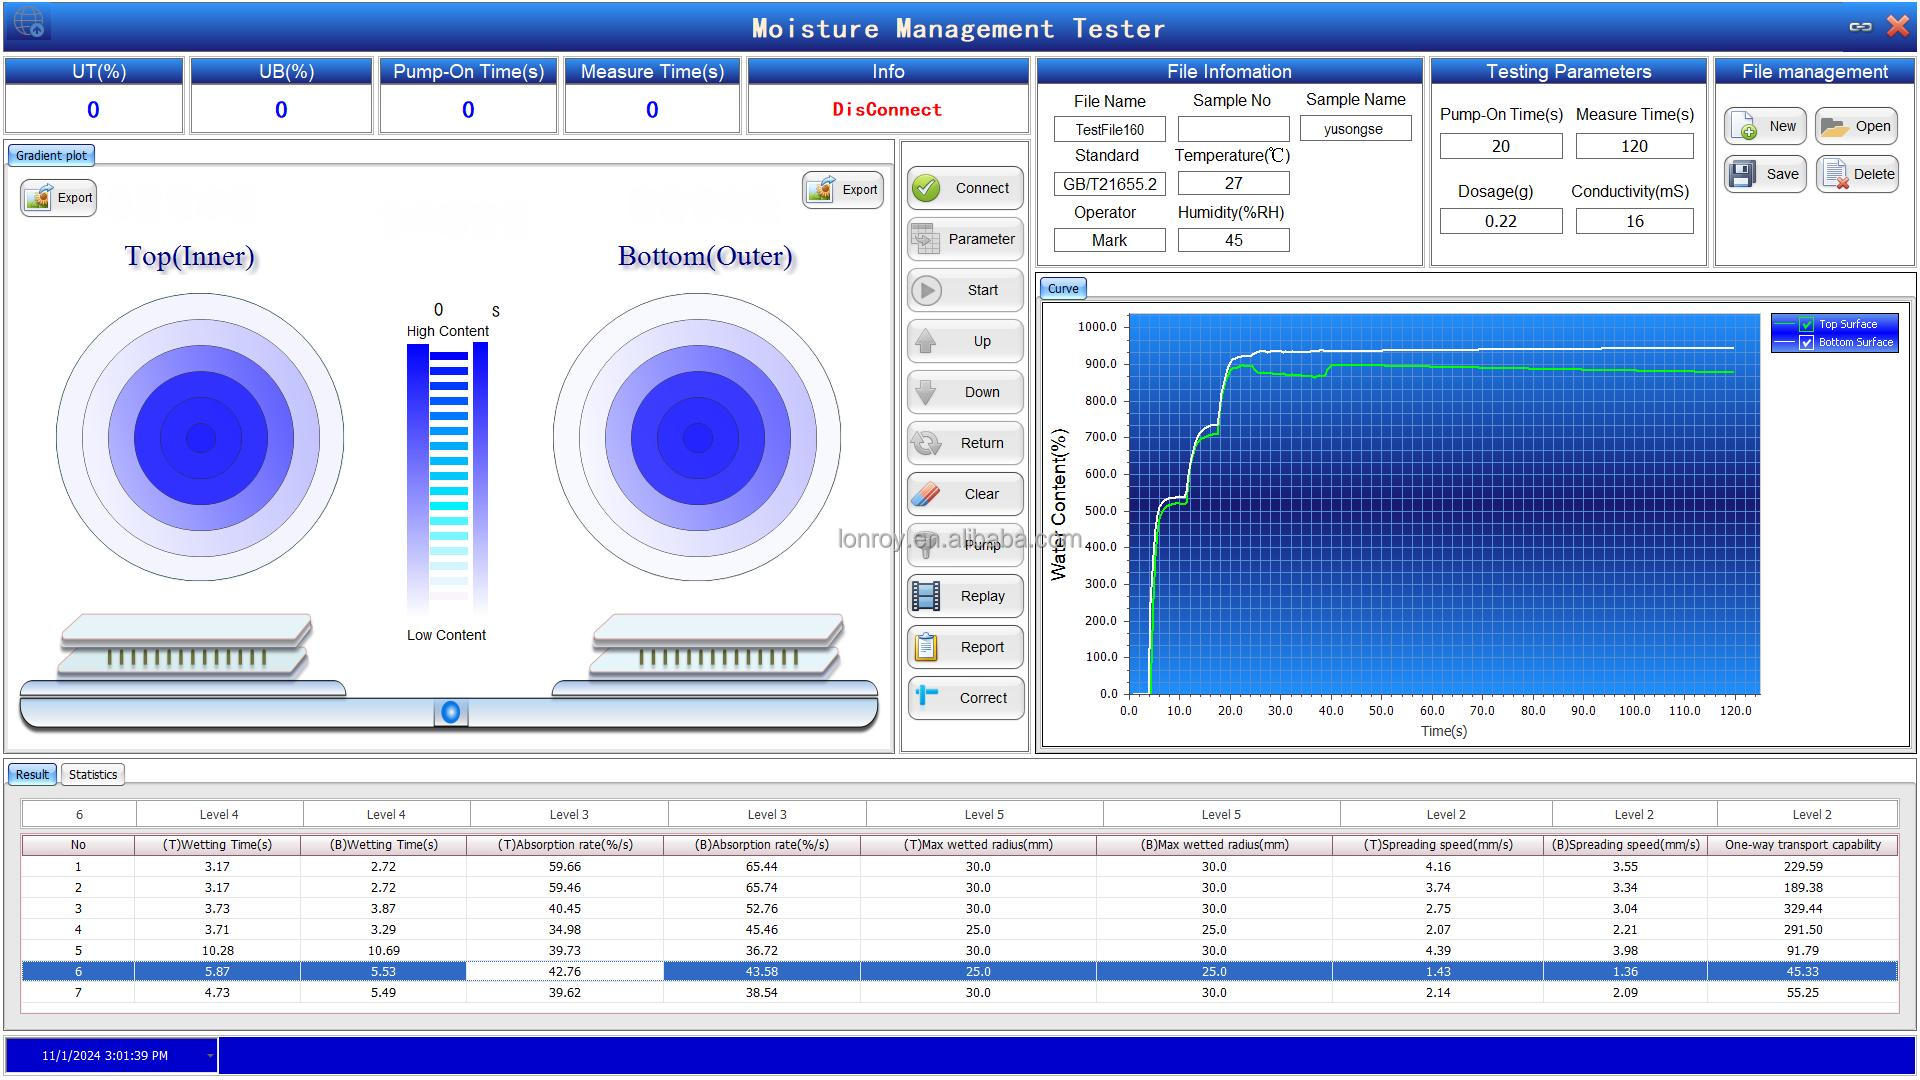Click the File Name field TestFile160
1920x1080 pixels.
[1109, 129]
